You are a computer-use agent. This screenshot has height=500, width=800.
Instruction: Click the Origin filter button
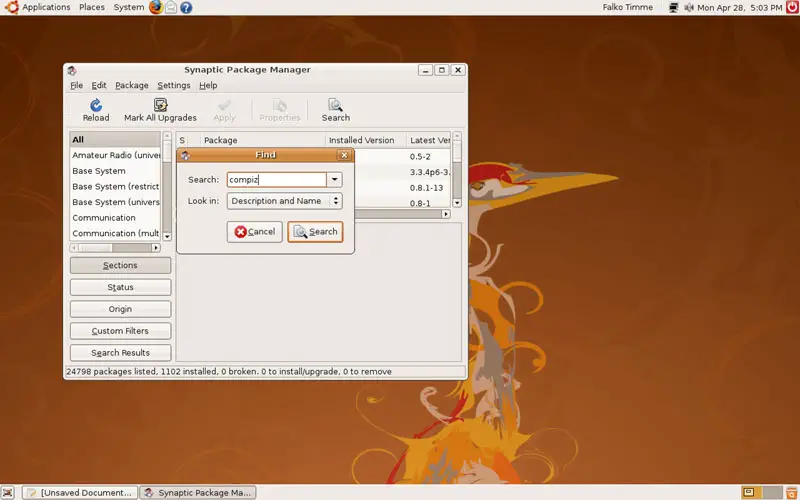pos(120,309)
